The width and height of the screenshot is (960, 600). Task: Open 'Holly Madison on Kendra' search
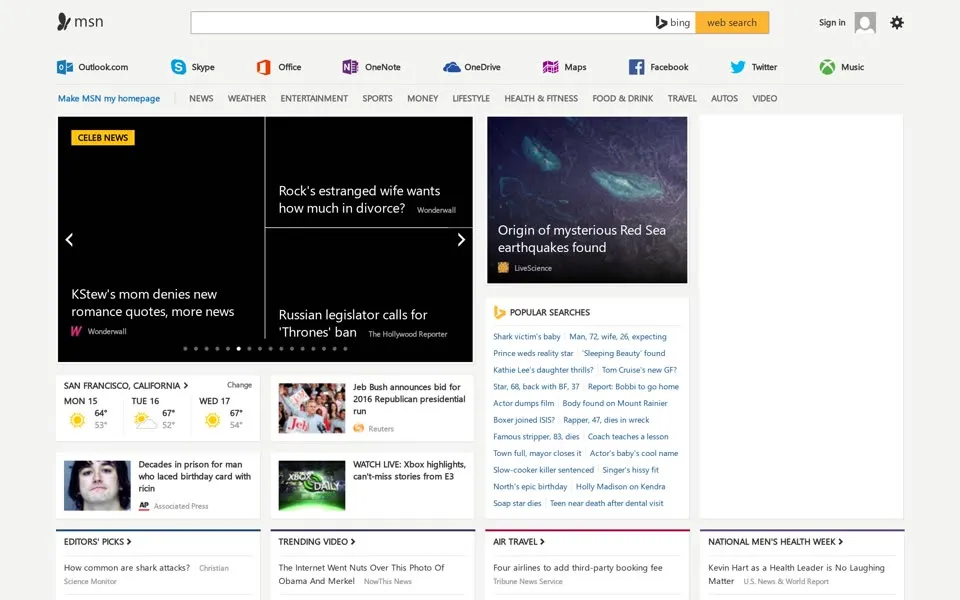[x=620, y=487]
